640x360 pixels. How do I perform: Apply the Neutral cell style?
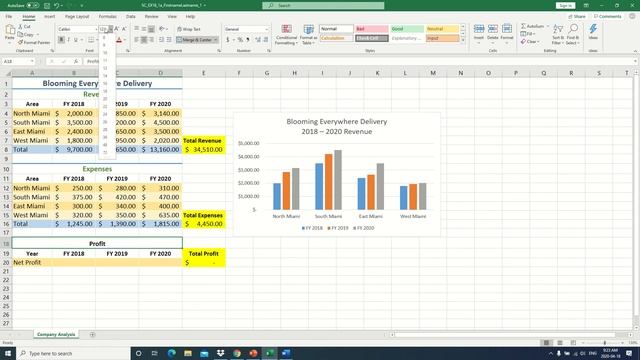tap(442, 29)
